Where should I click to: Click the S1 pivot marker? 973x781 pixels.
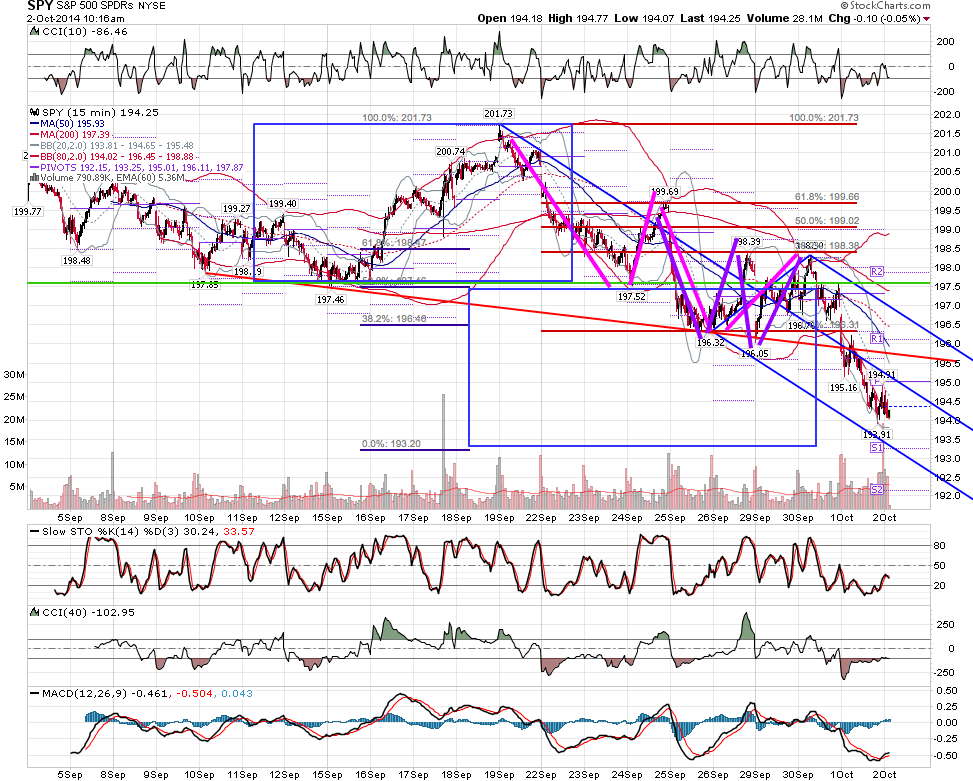coord(876,447)
